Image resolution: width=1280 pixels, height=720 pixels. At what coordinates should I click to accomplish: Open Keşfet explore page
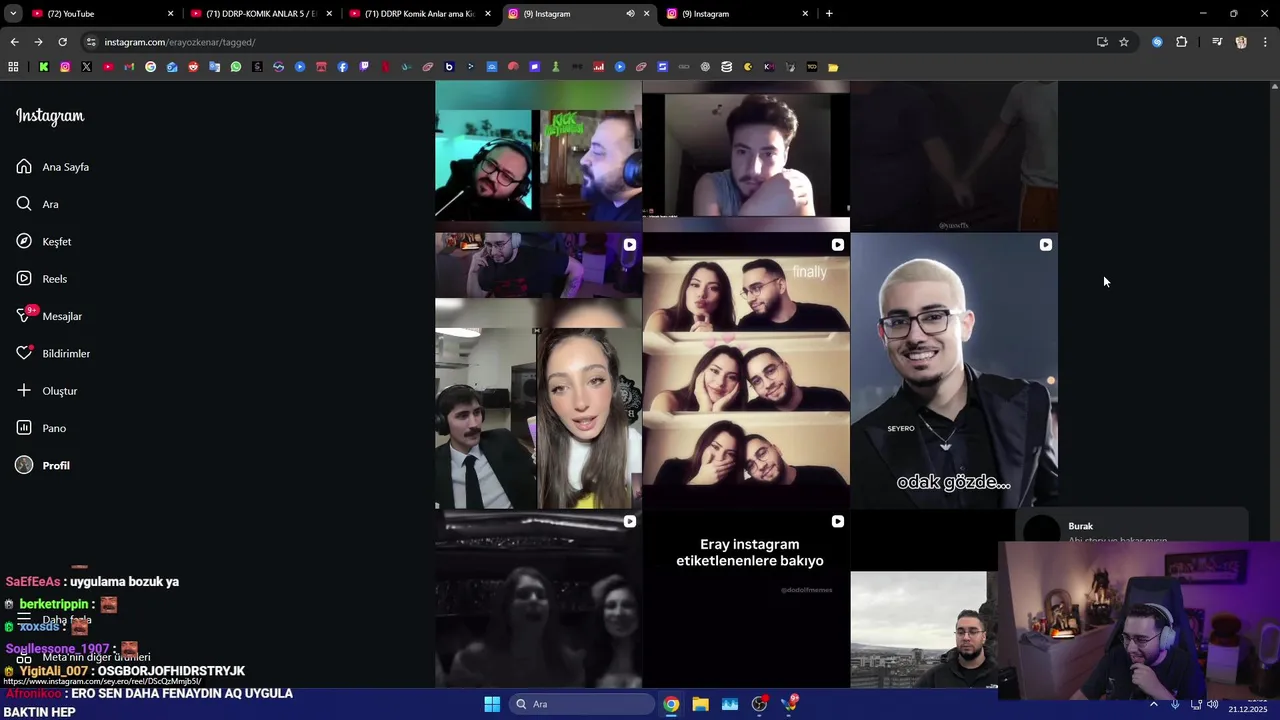point(44,242)
